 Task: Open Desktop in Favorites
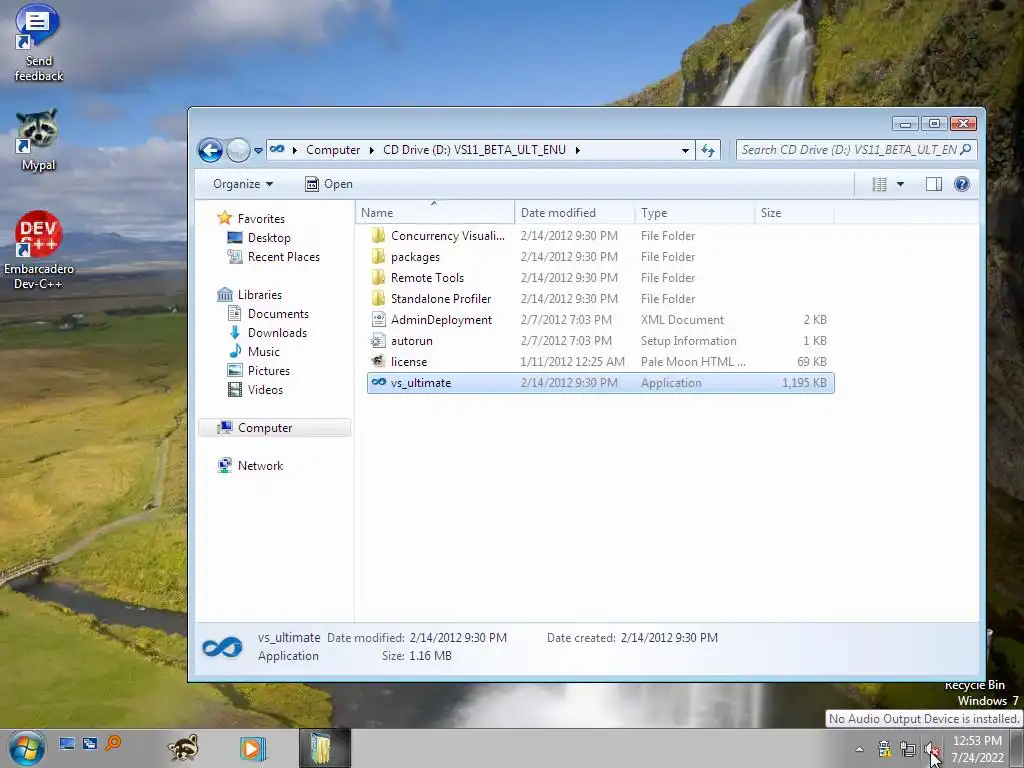269,238
